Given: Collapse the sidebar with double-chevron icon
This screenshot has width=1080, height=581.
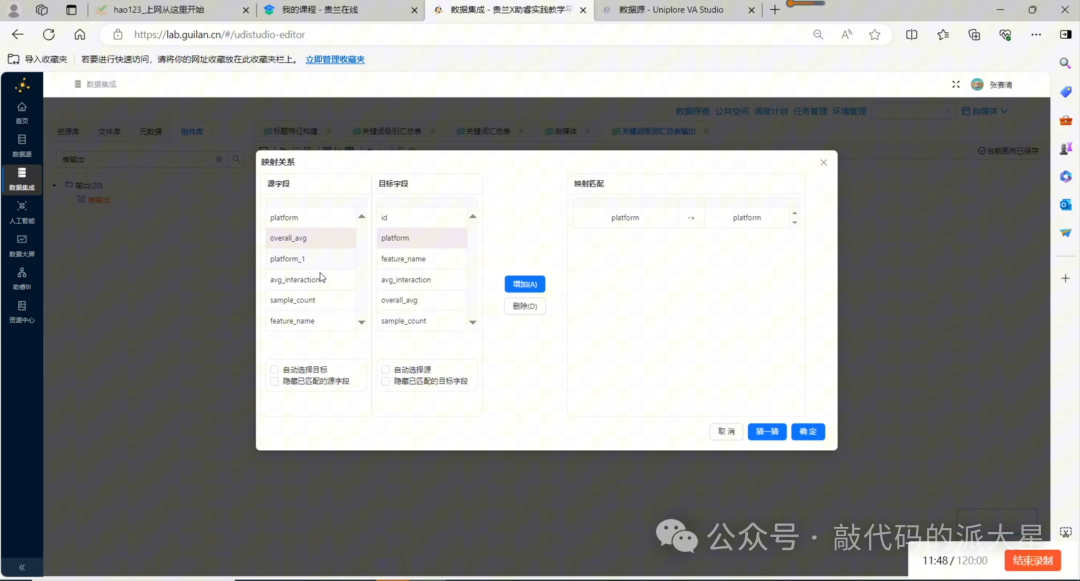Looking at the screenshot, I should (x=21, y=567).
